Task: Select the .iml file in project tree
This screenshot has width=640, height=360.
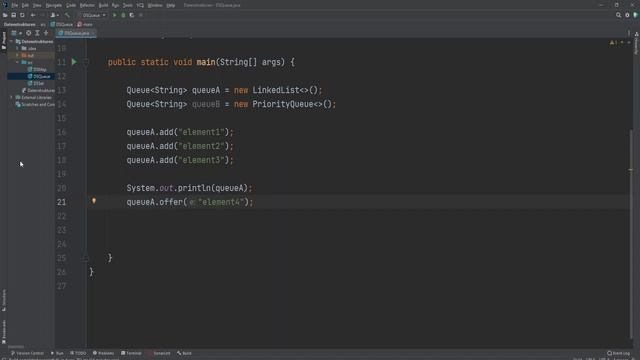Action: click(x=38, y=90)
